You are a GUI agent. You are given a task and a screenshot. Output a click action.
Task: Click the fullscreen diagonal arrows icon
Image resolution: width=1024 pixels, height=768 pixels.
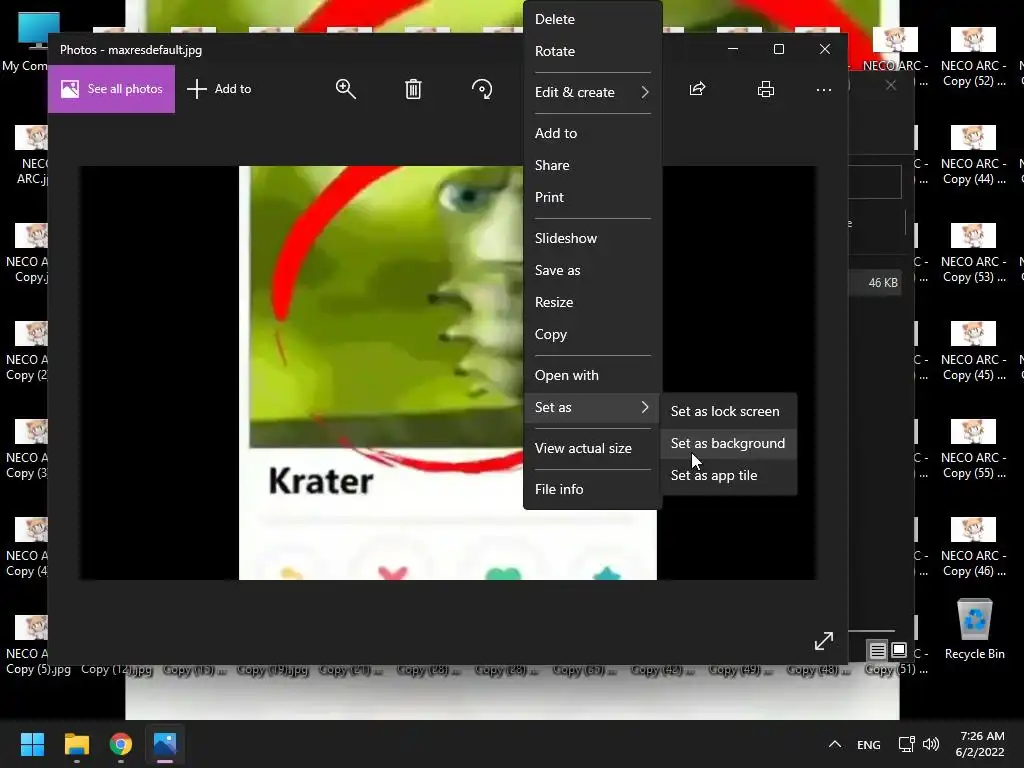tap(824, 641)
